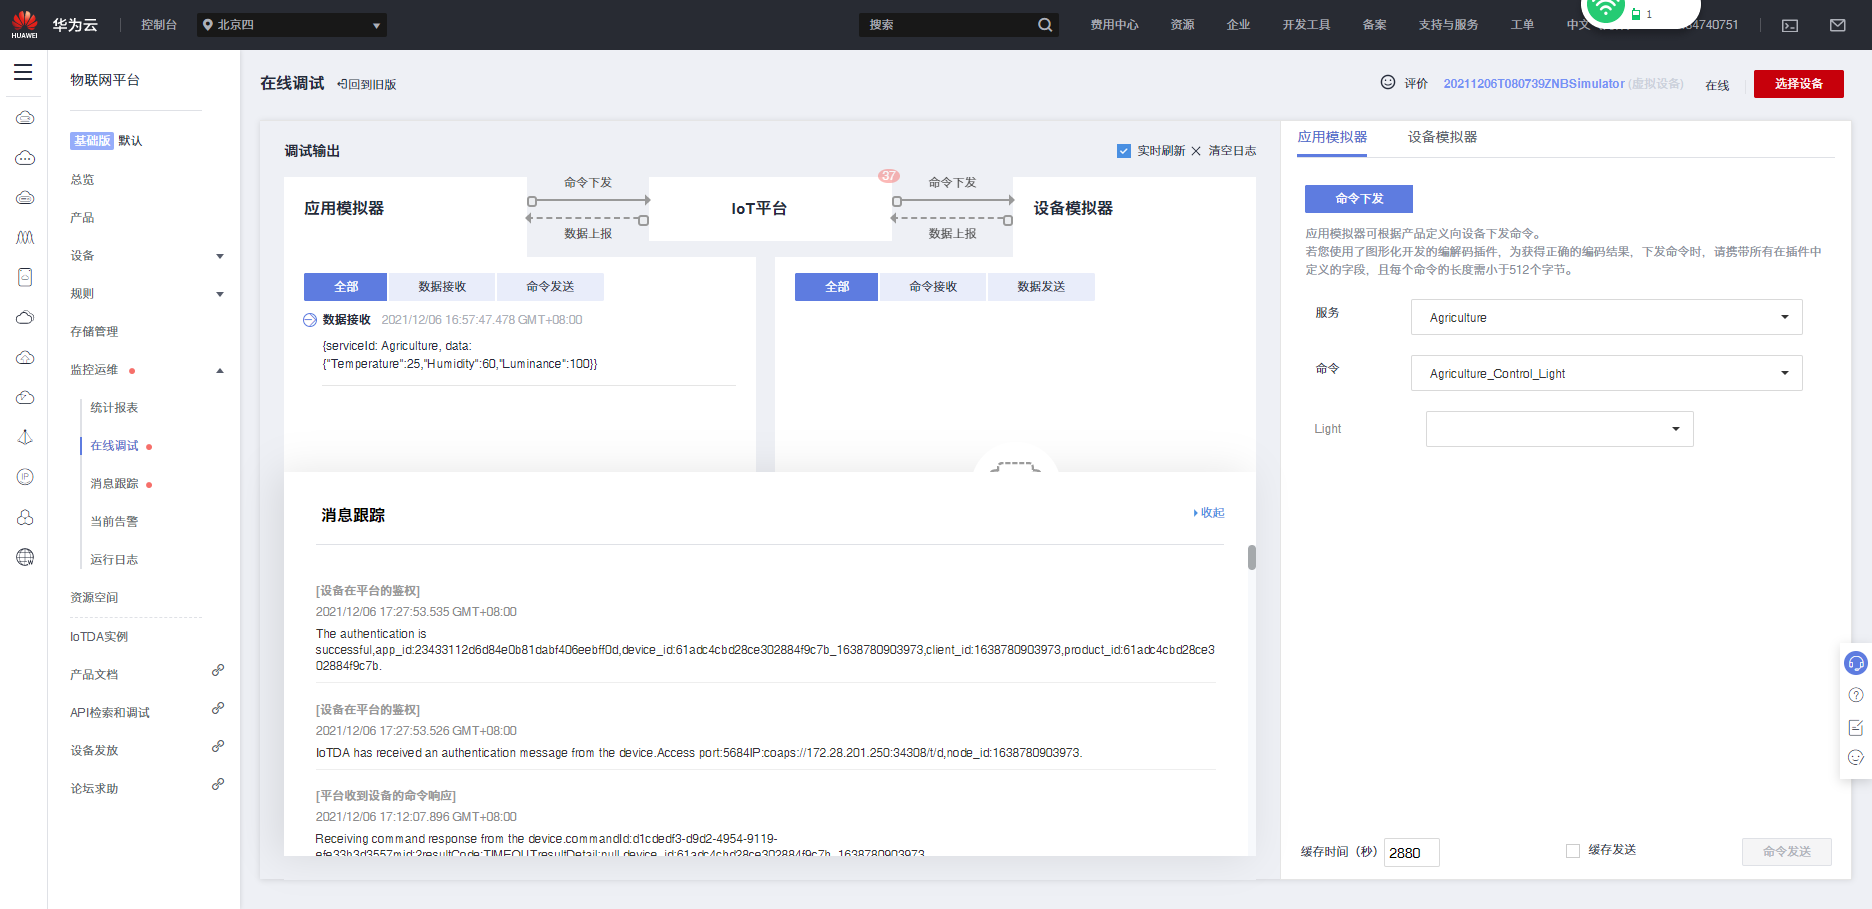Open the message center envelope icon

click(x=1838, y=25)
